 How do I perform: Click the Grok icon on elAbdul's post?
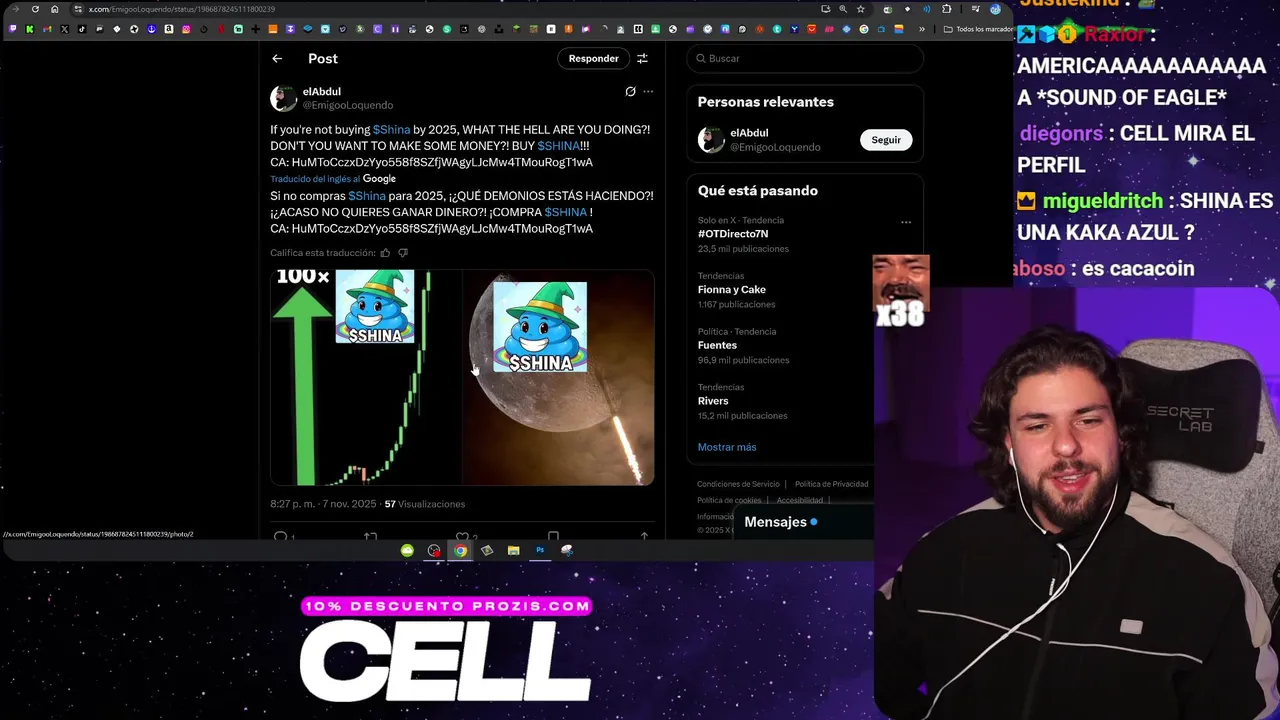tap(630, 91)
